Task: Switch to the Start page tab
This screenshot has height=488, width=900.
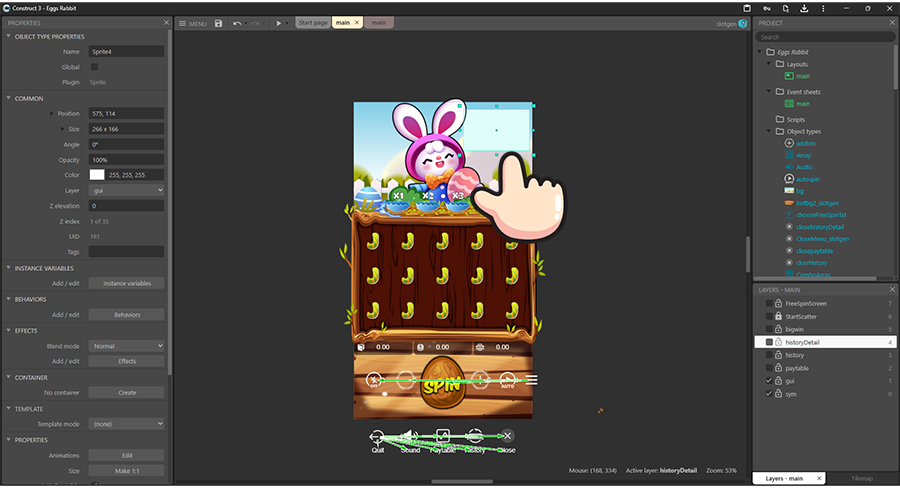Action: [314, 22]
